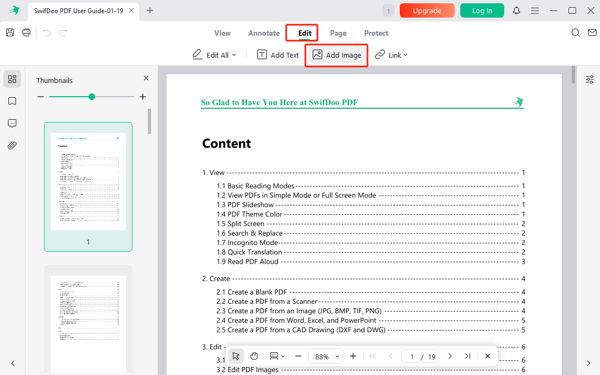Screen dimensions: 600x375
Task: Click the Add Text button
Action: (x=278, y=55)
